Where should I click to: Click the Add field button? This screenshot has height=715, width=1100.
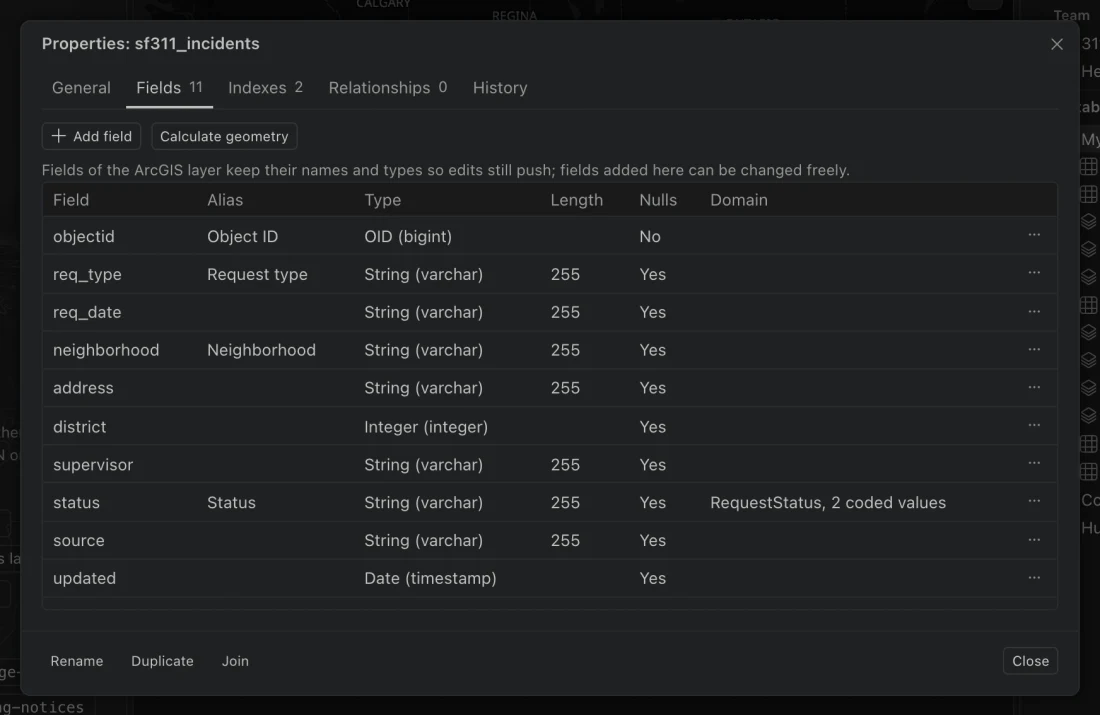(91, 136)
